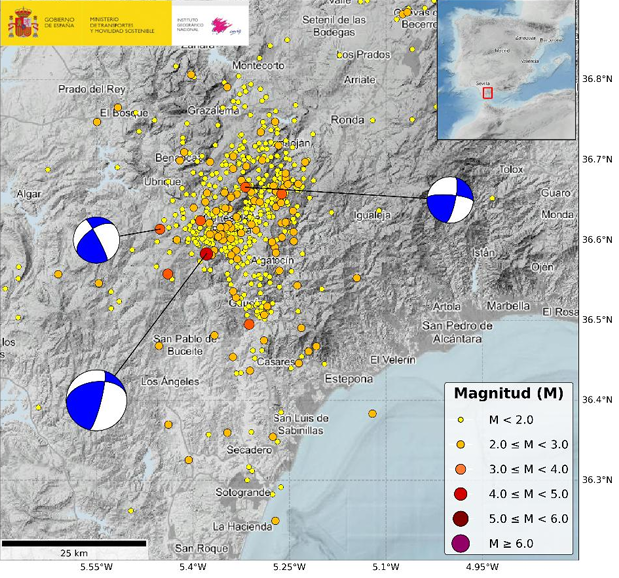Click the yellow M < 2.0 legend dot
Screen dimensions: 619x578
click(460, 420)
